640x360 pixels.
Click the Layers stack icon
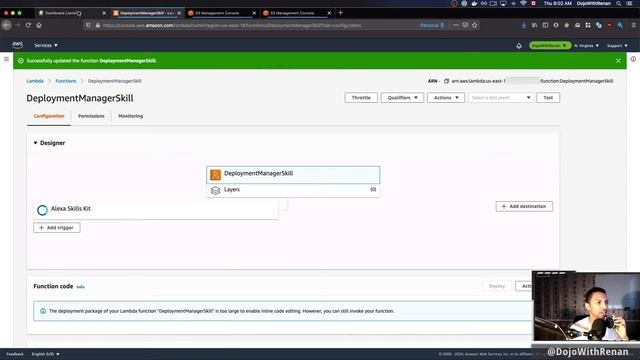[215, 190]
